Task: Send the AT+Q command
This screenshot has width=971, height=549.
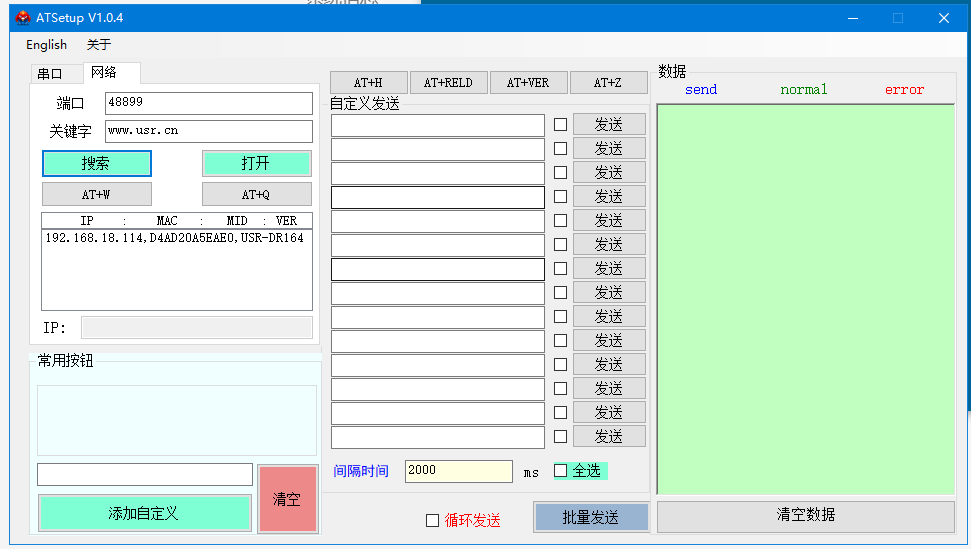Action: 256,194
